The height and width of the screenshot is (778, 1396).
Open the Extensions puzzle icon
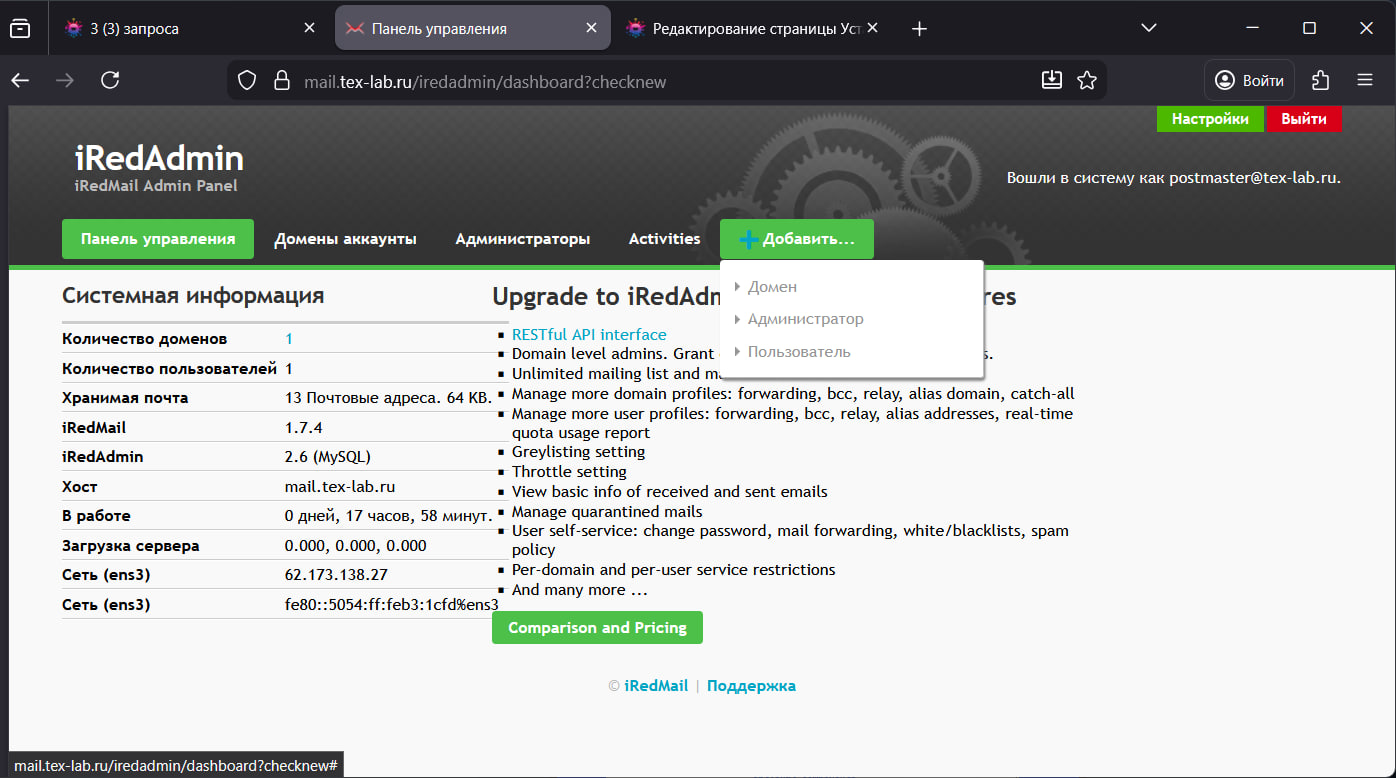[1321, 80]
